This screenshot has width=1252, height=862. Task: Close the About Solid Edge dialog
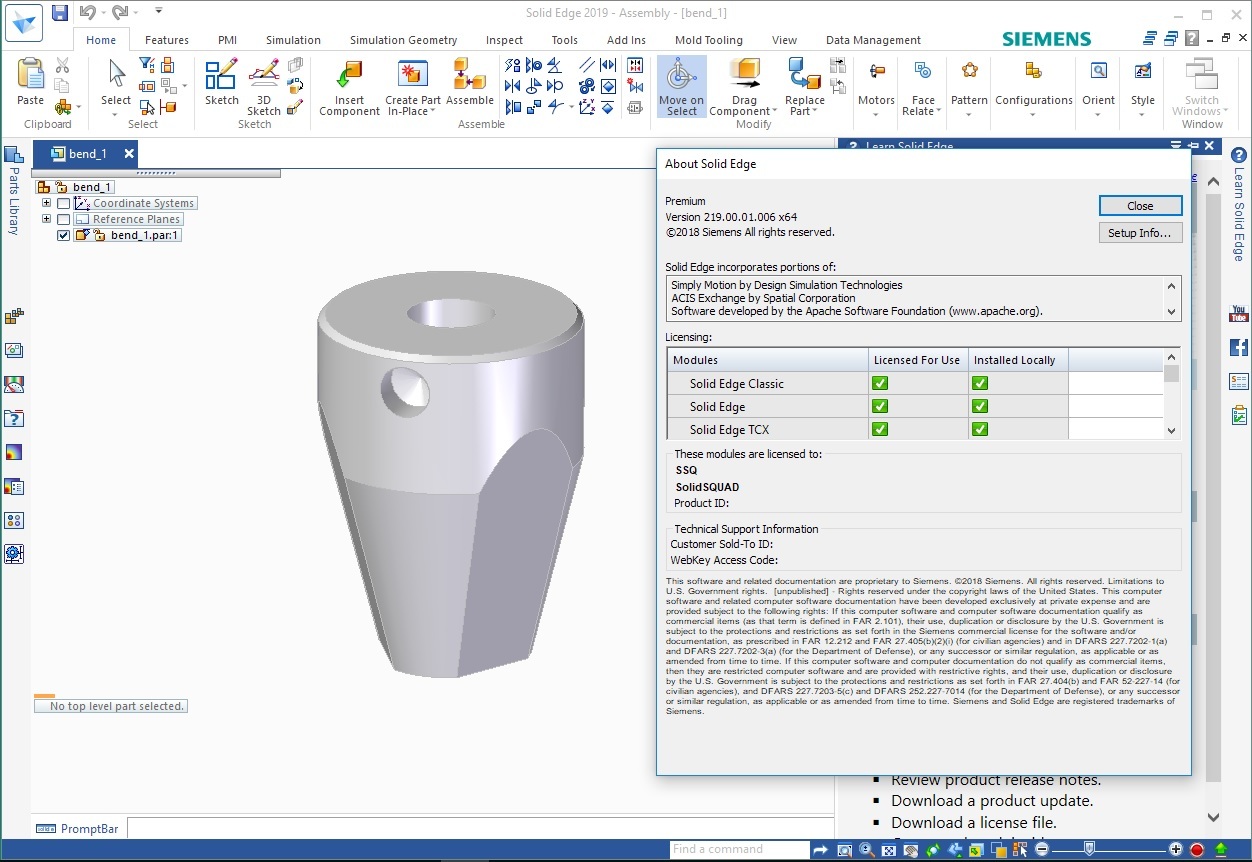tap(1140, 205)
